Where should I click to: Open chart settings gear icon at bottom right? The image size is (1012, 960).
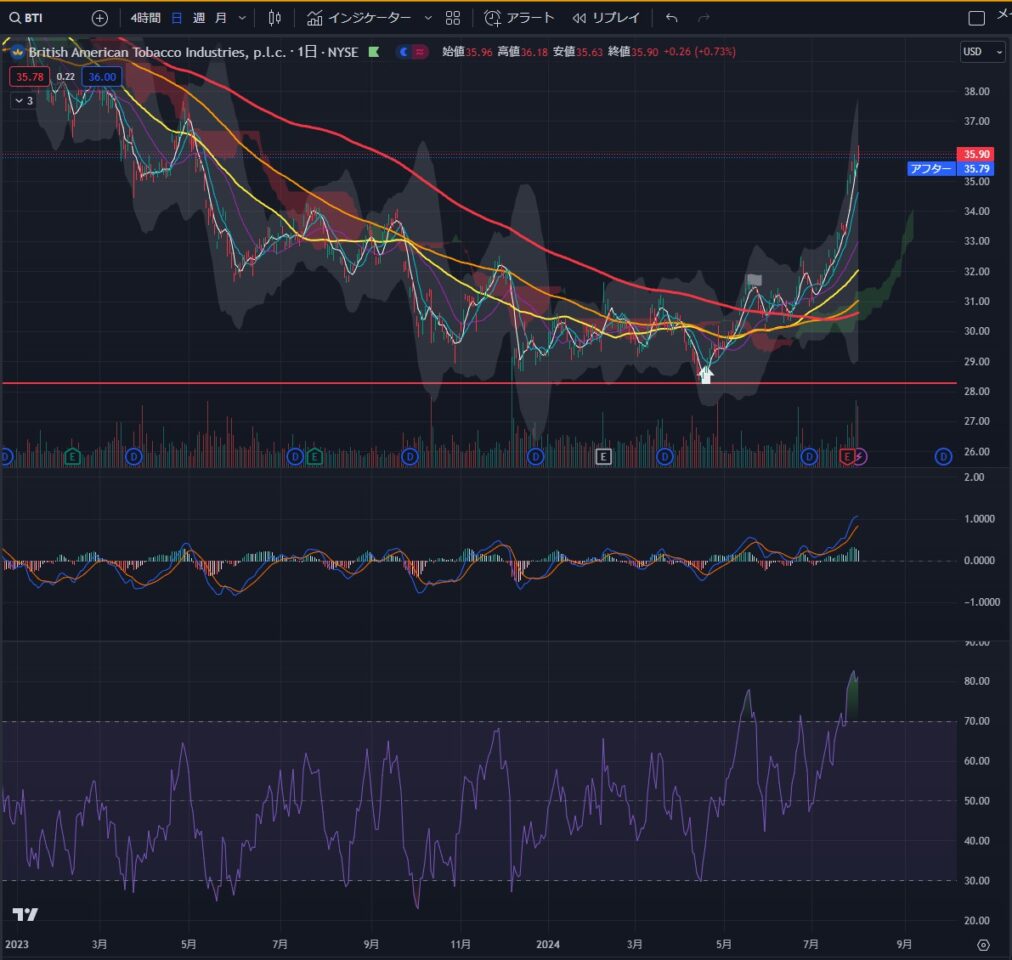tap(983, 945)
